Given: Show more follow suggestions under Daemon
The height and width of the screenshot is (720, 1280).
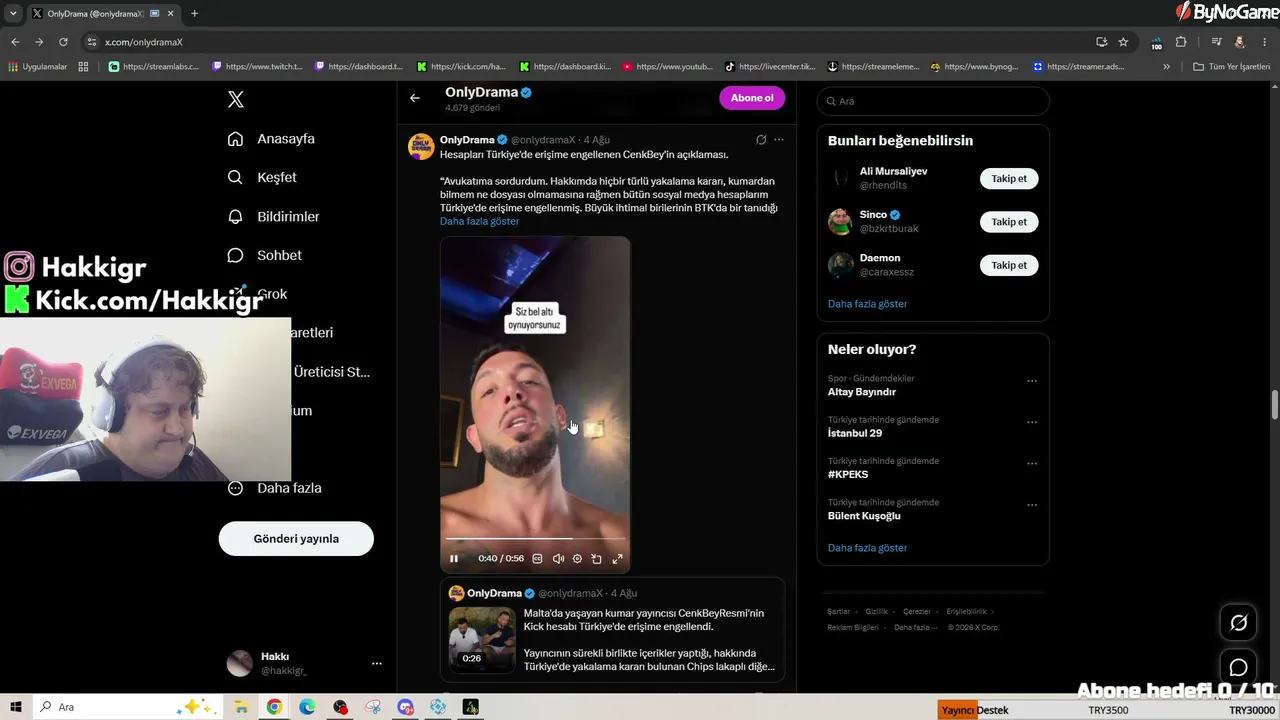Looking at the screenshot, I should [867, 304].
